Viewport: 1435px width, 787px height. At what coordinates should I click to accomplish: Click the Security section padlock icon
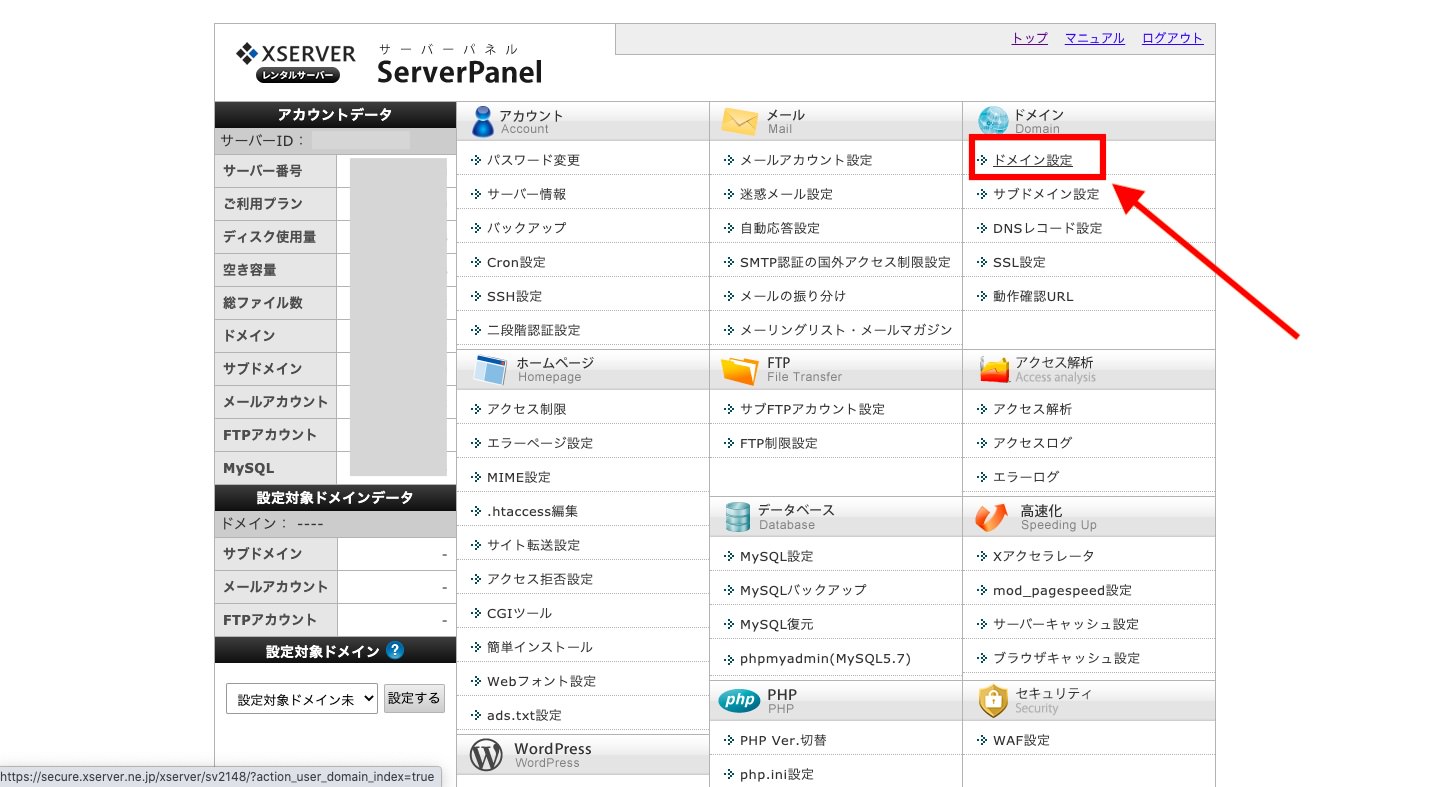992,700
